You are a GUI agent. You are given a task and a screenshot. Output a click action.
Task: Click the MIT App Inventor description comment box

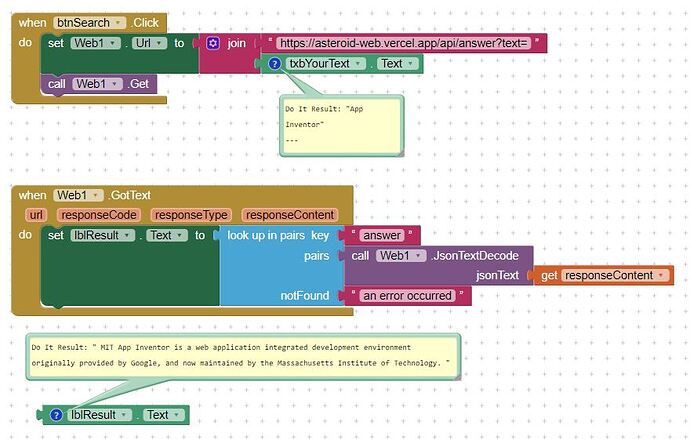243,357
